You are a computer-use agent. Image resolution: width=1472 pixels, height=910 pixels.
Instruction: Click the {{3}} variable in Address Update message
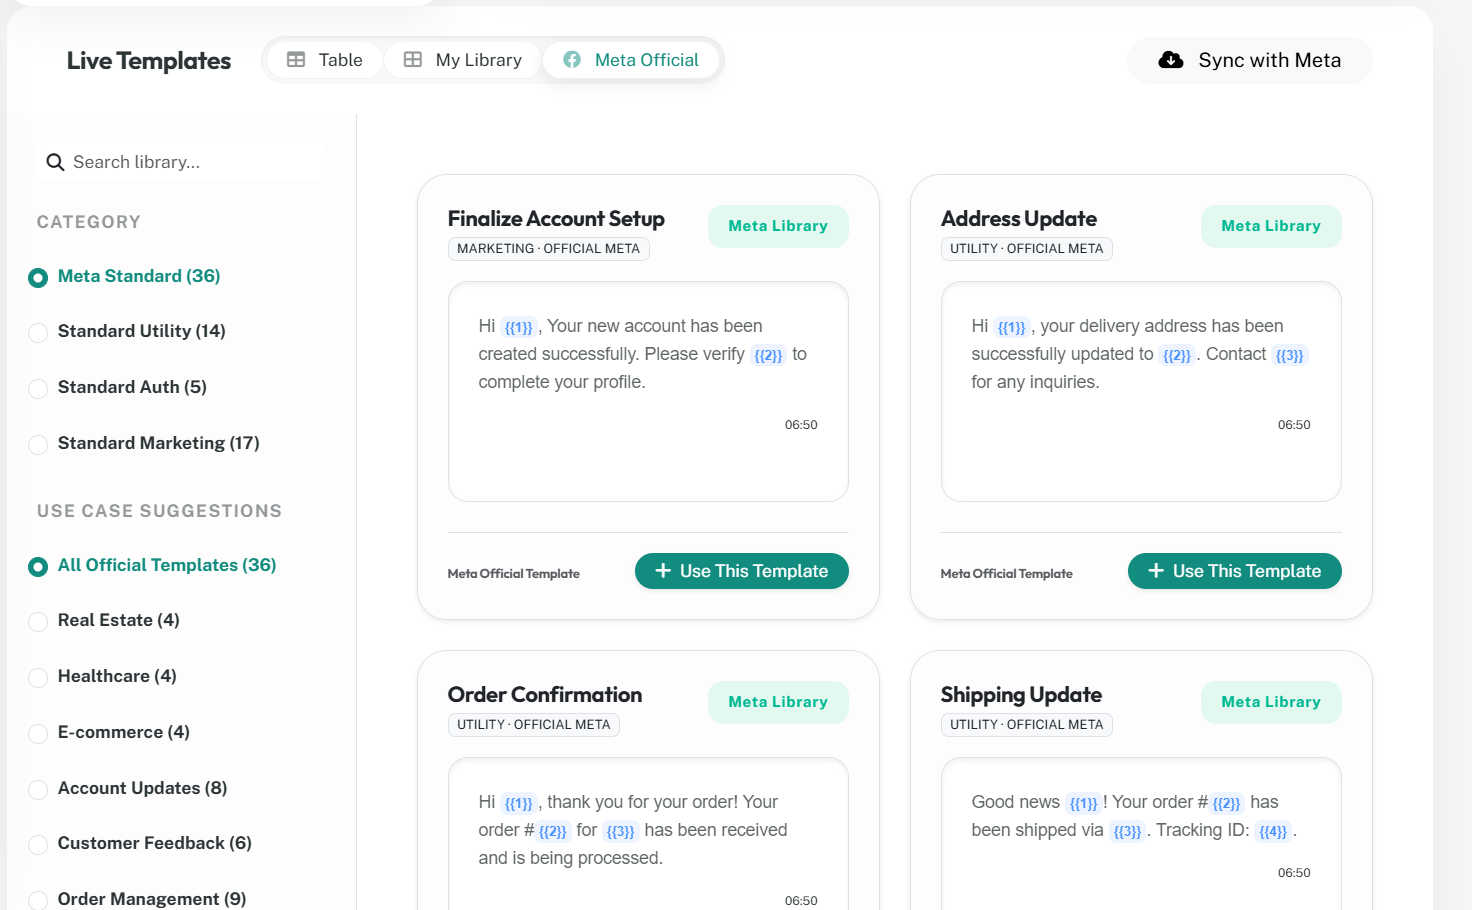tap(1290, 355)
